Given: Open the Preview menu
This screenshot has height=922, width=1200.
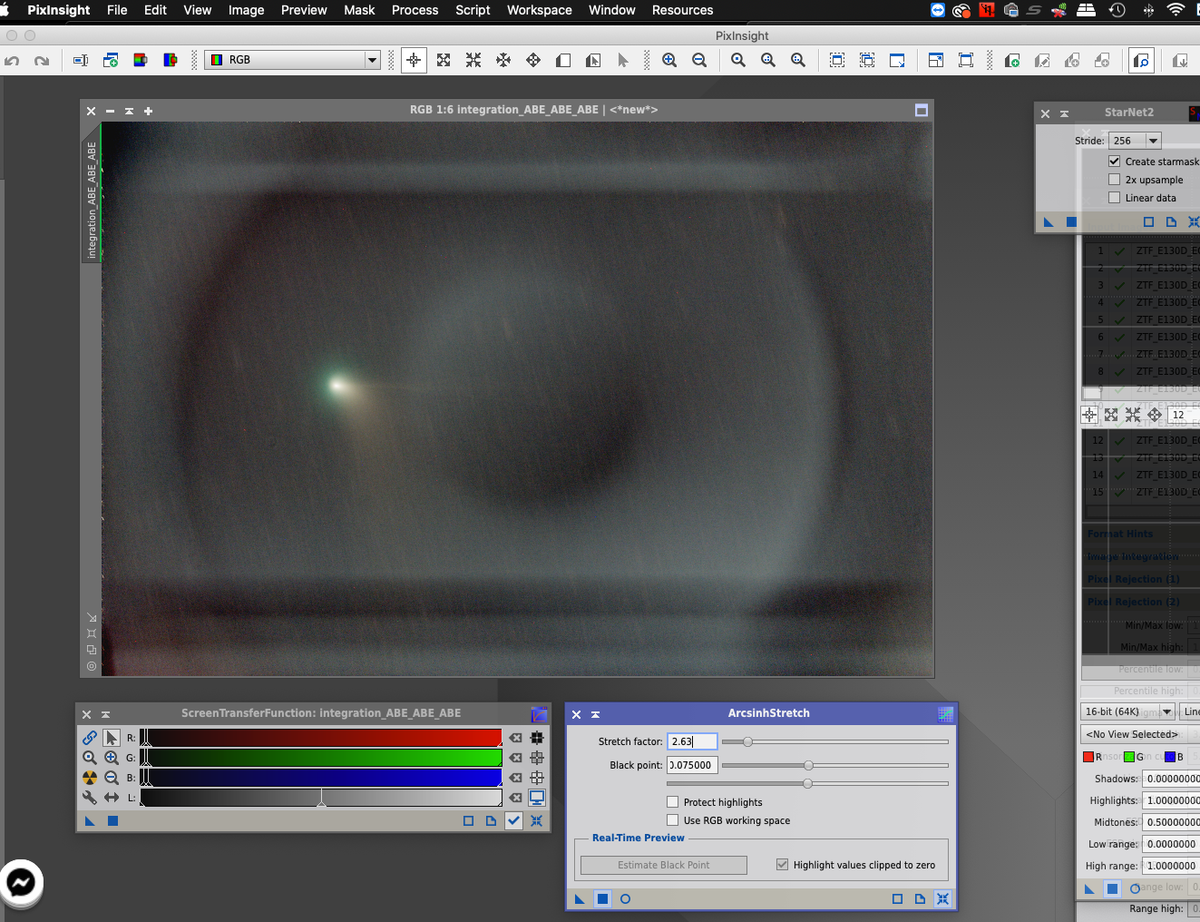Looking at the screenshot, I should coord(304,10).
